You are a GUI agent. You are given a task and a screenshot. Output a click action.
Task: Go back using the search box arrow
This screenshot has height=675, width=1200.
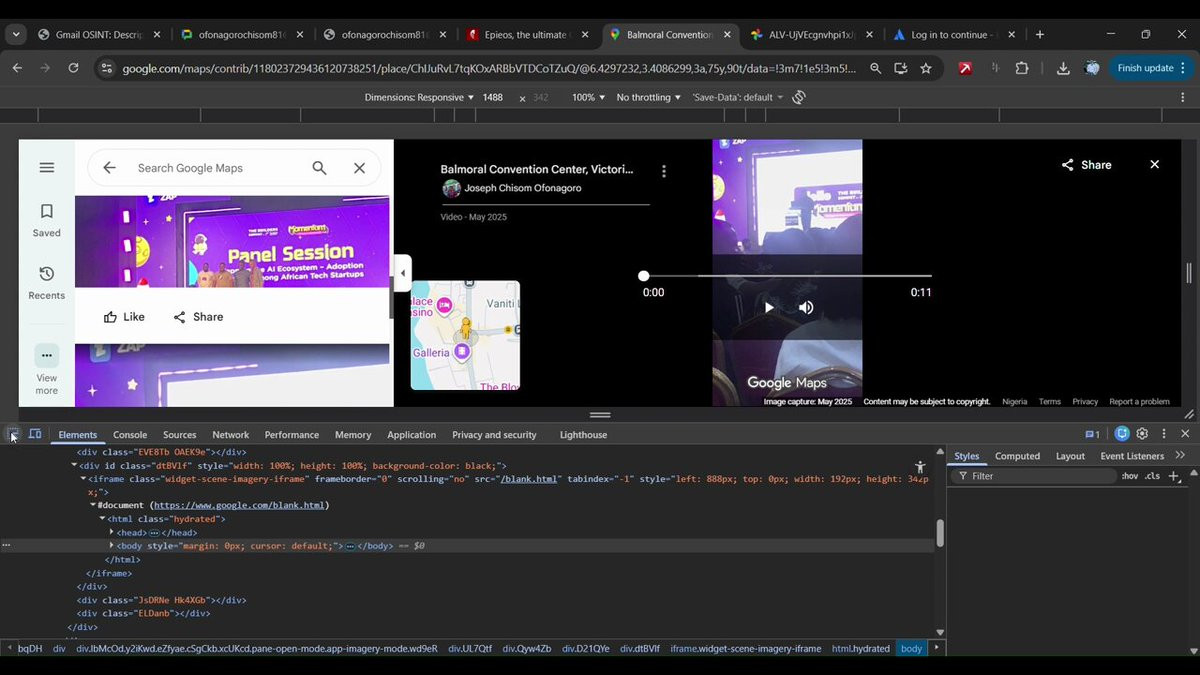[109, 168]
